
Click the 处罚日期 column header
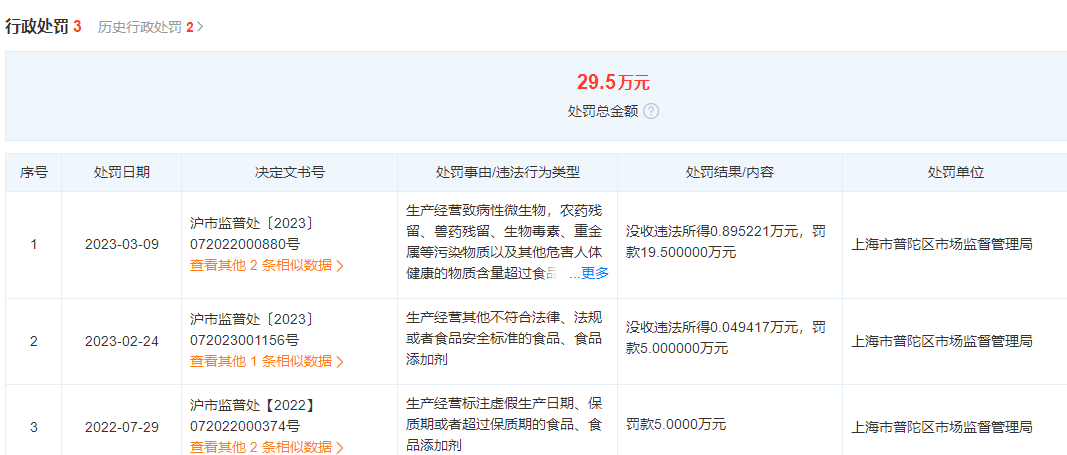click(122, 172)
